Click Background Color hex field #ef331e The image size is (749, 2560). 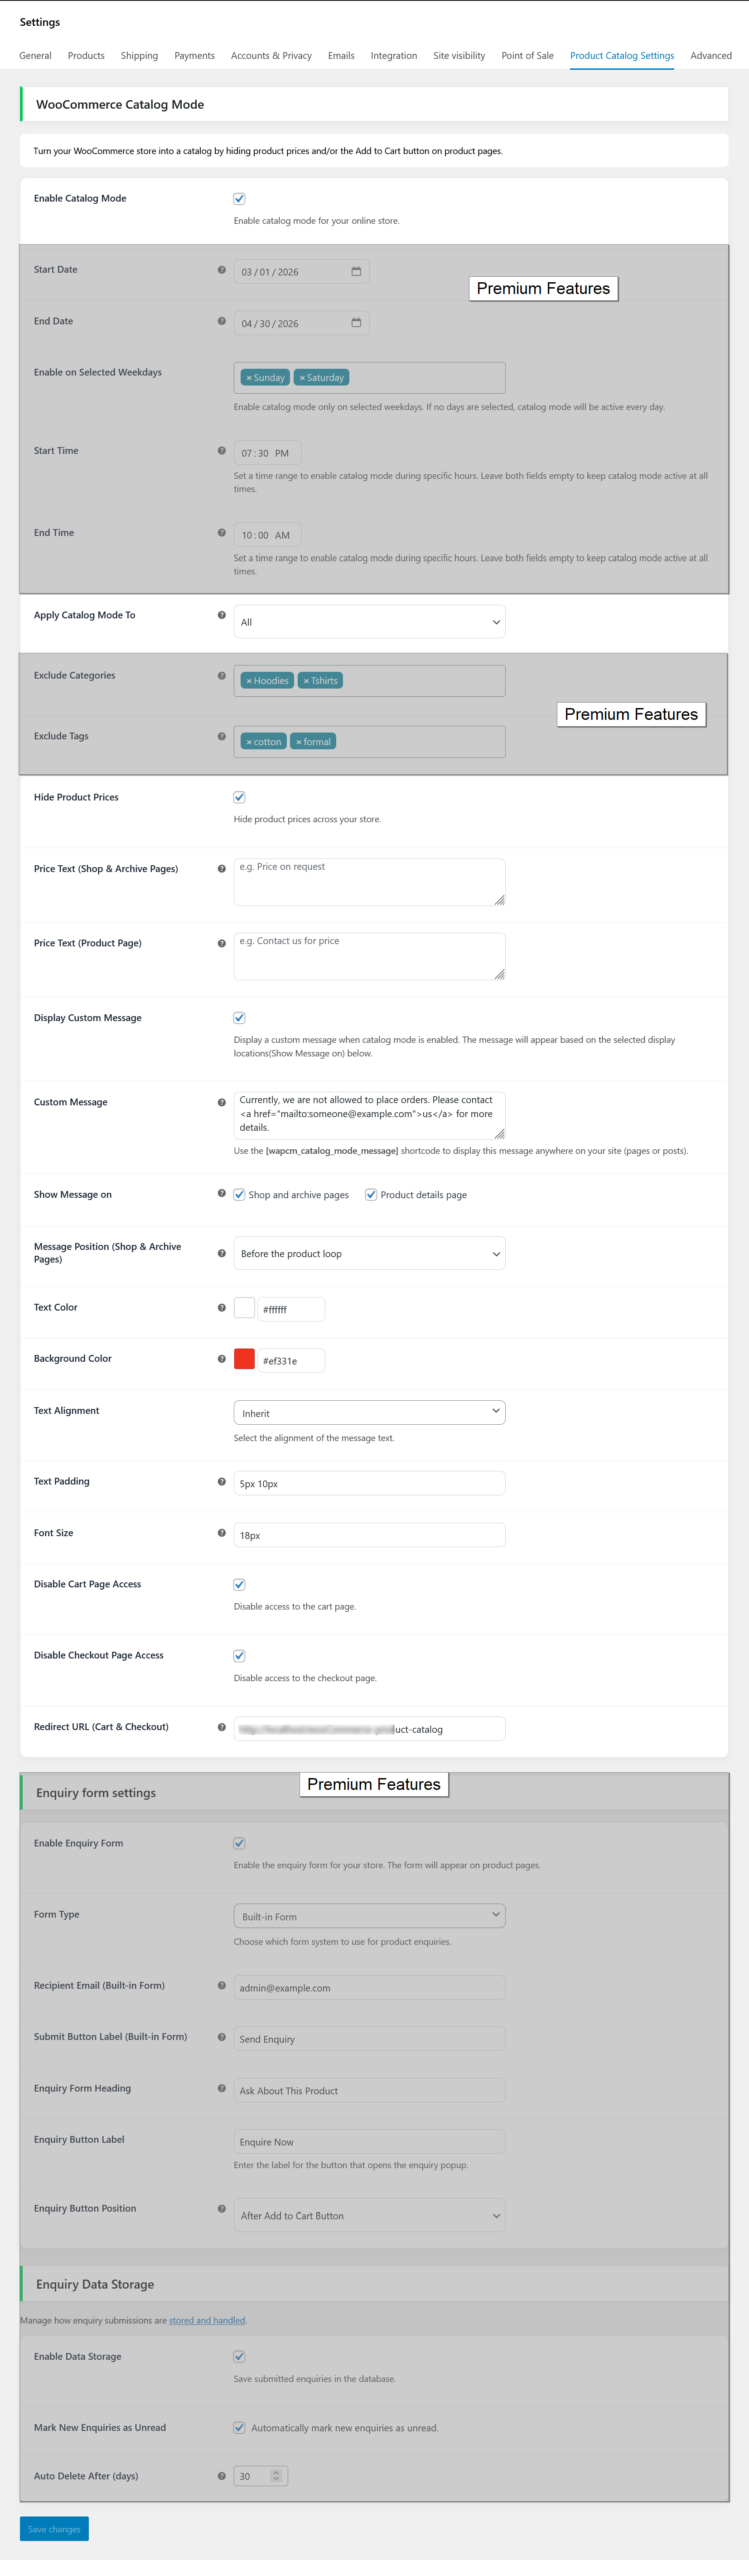(291, 1361)
